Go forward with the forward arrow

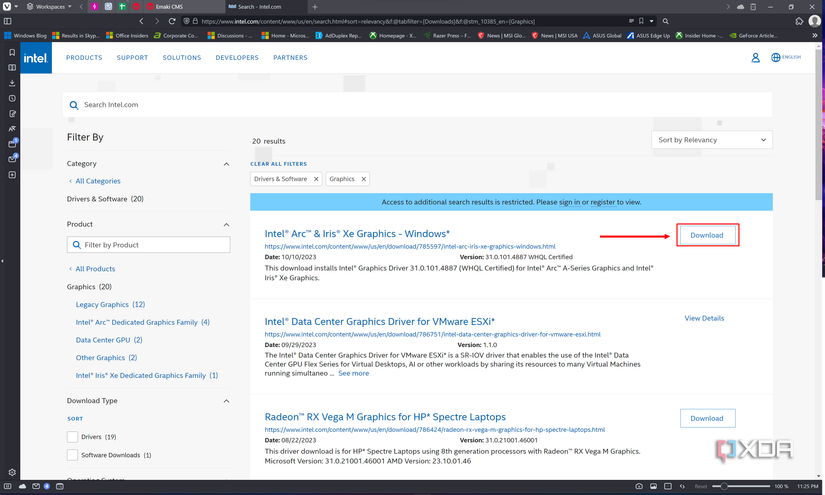(x=156, y=21)
